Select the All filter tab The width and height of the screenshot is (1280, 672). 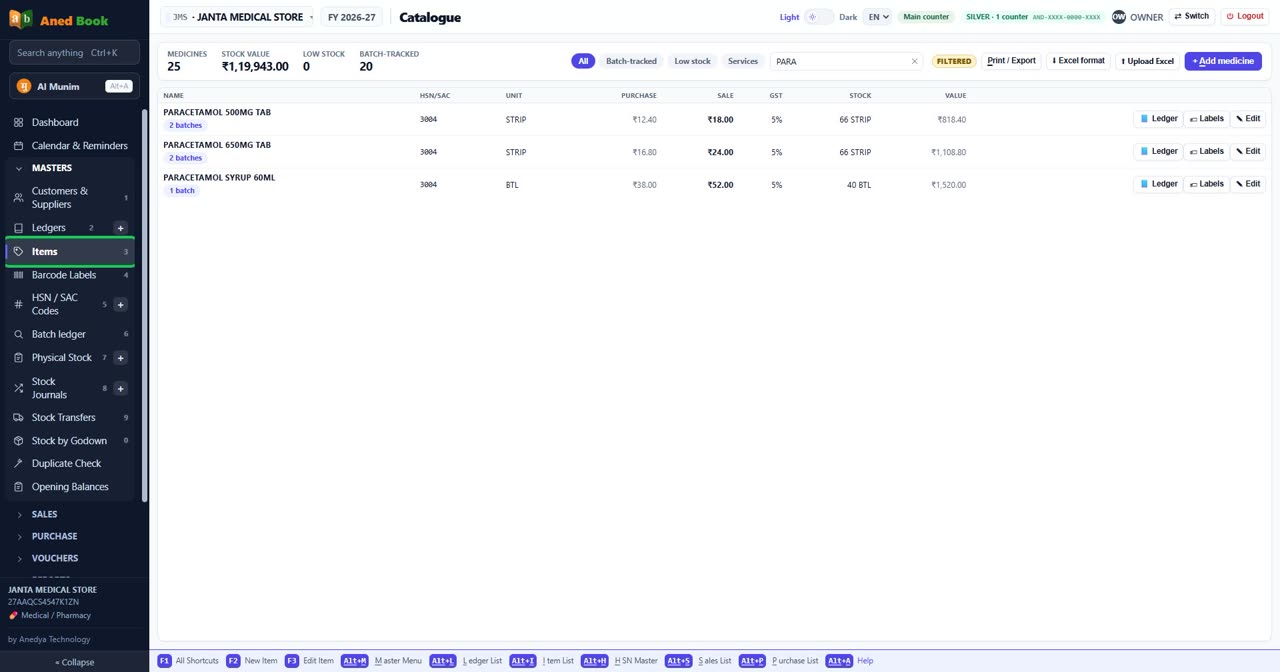click(x=583, y=61)
